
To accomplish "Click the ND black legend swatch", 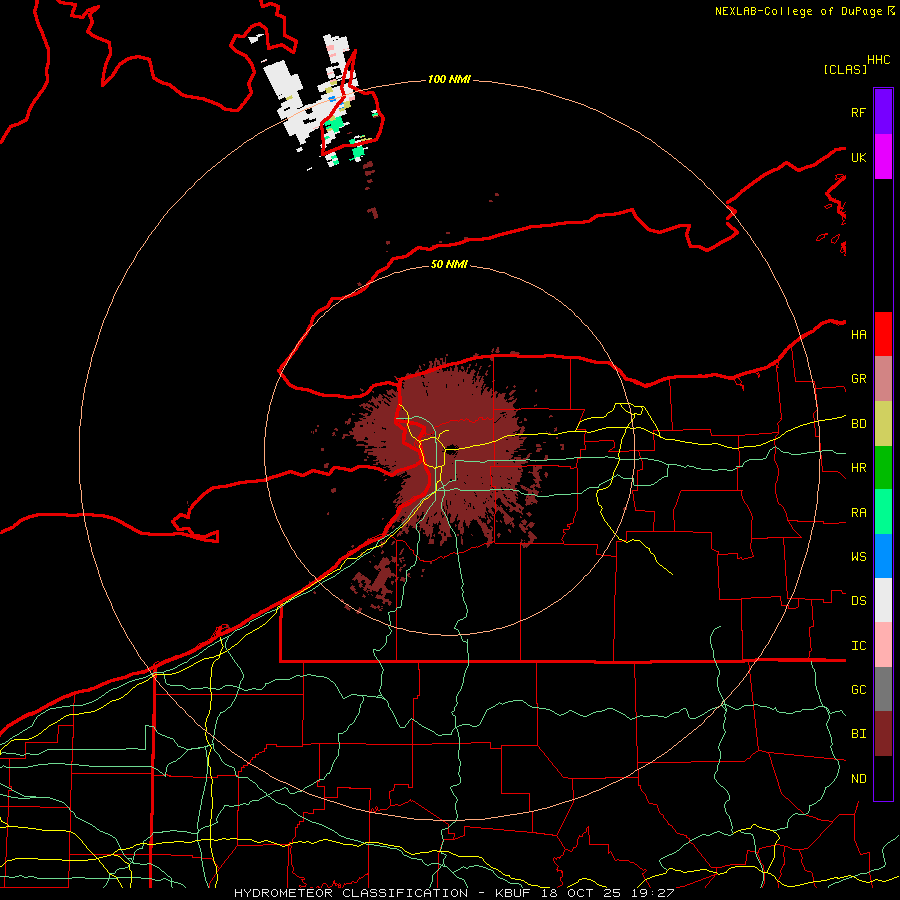I will 883,778.
